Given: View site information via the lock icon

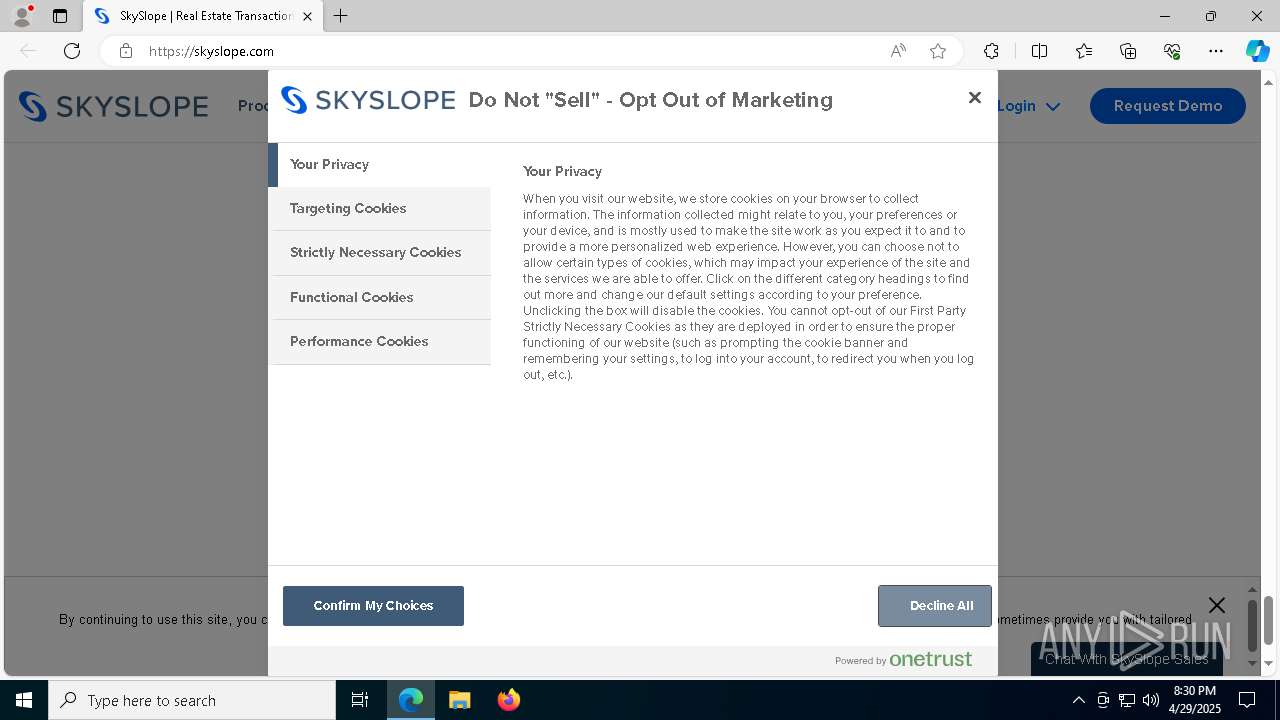Looking at the screenshot, I should [126, 51].
